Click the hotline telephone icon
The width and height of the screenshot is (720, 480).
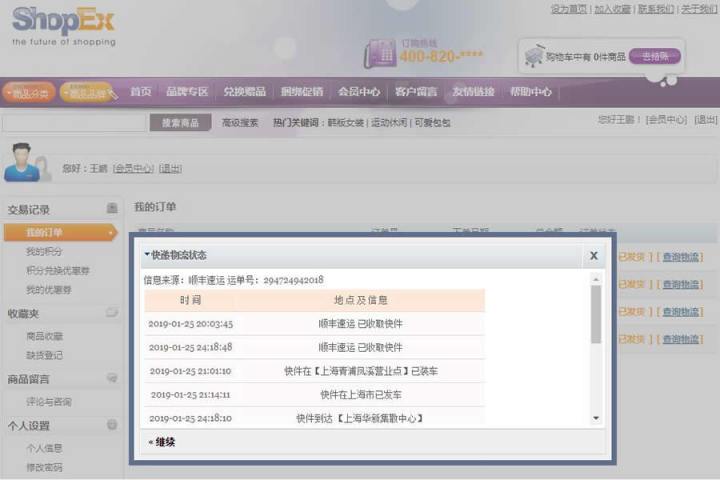[x=380, y=54]
